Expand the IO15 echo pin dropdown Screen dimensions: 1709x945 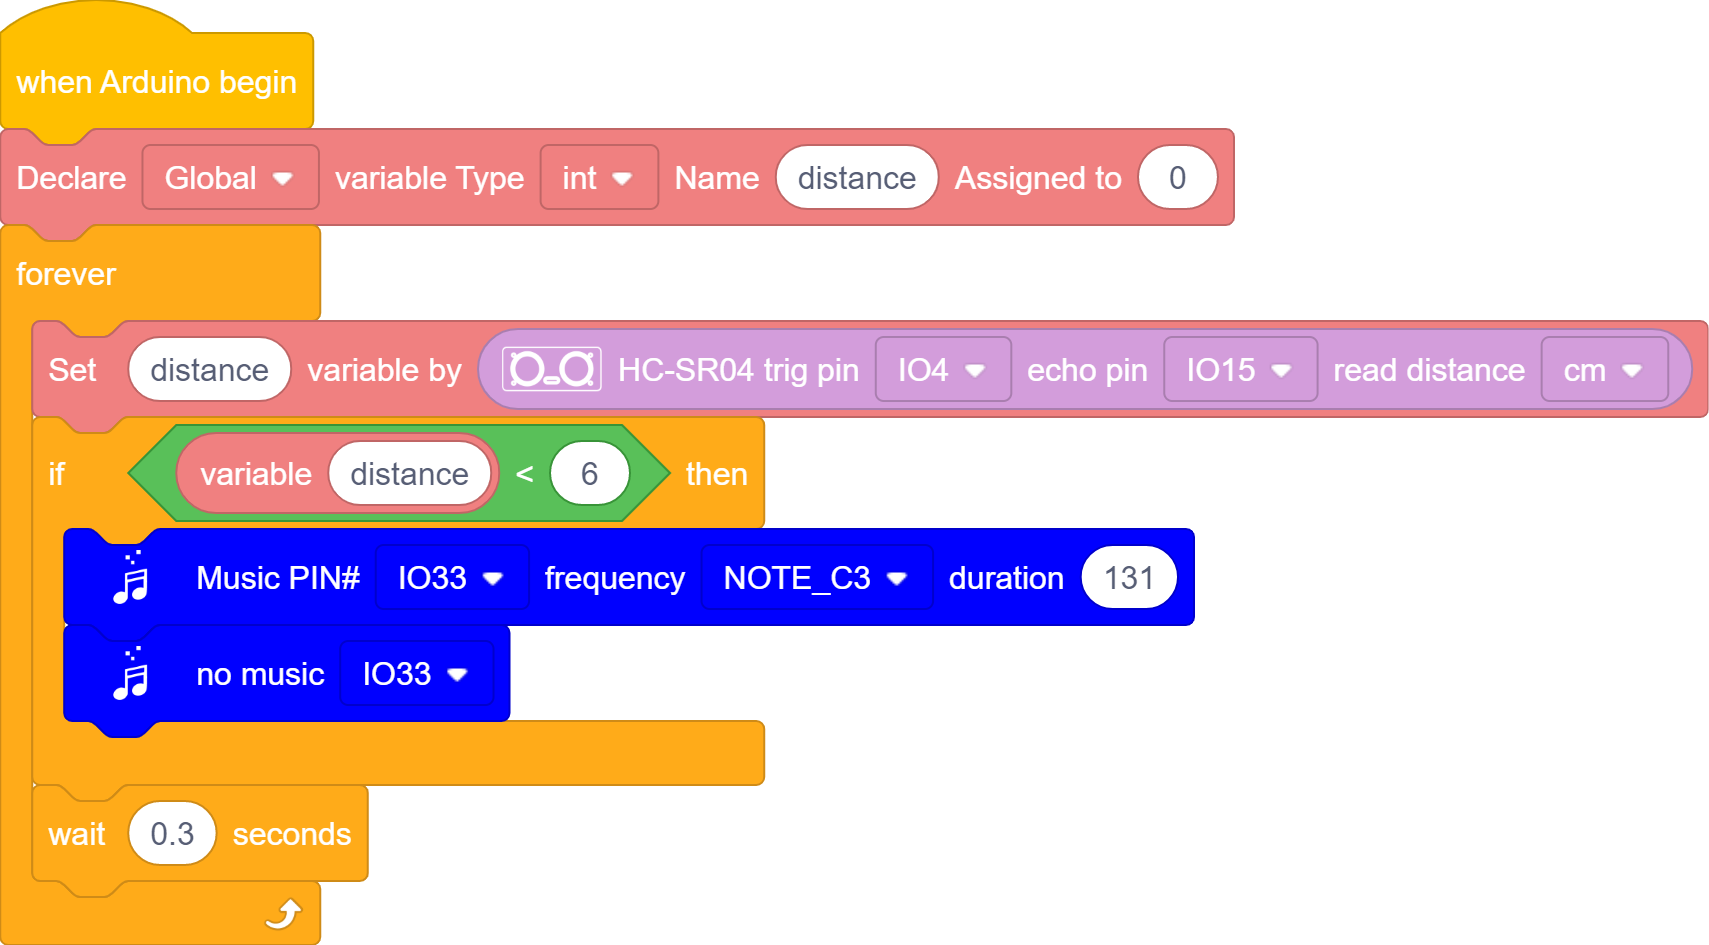click(1240, 369)
